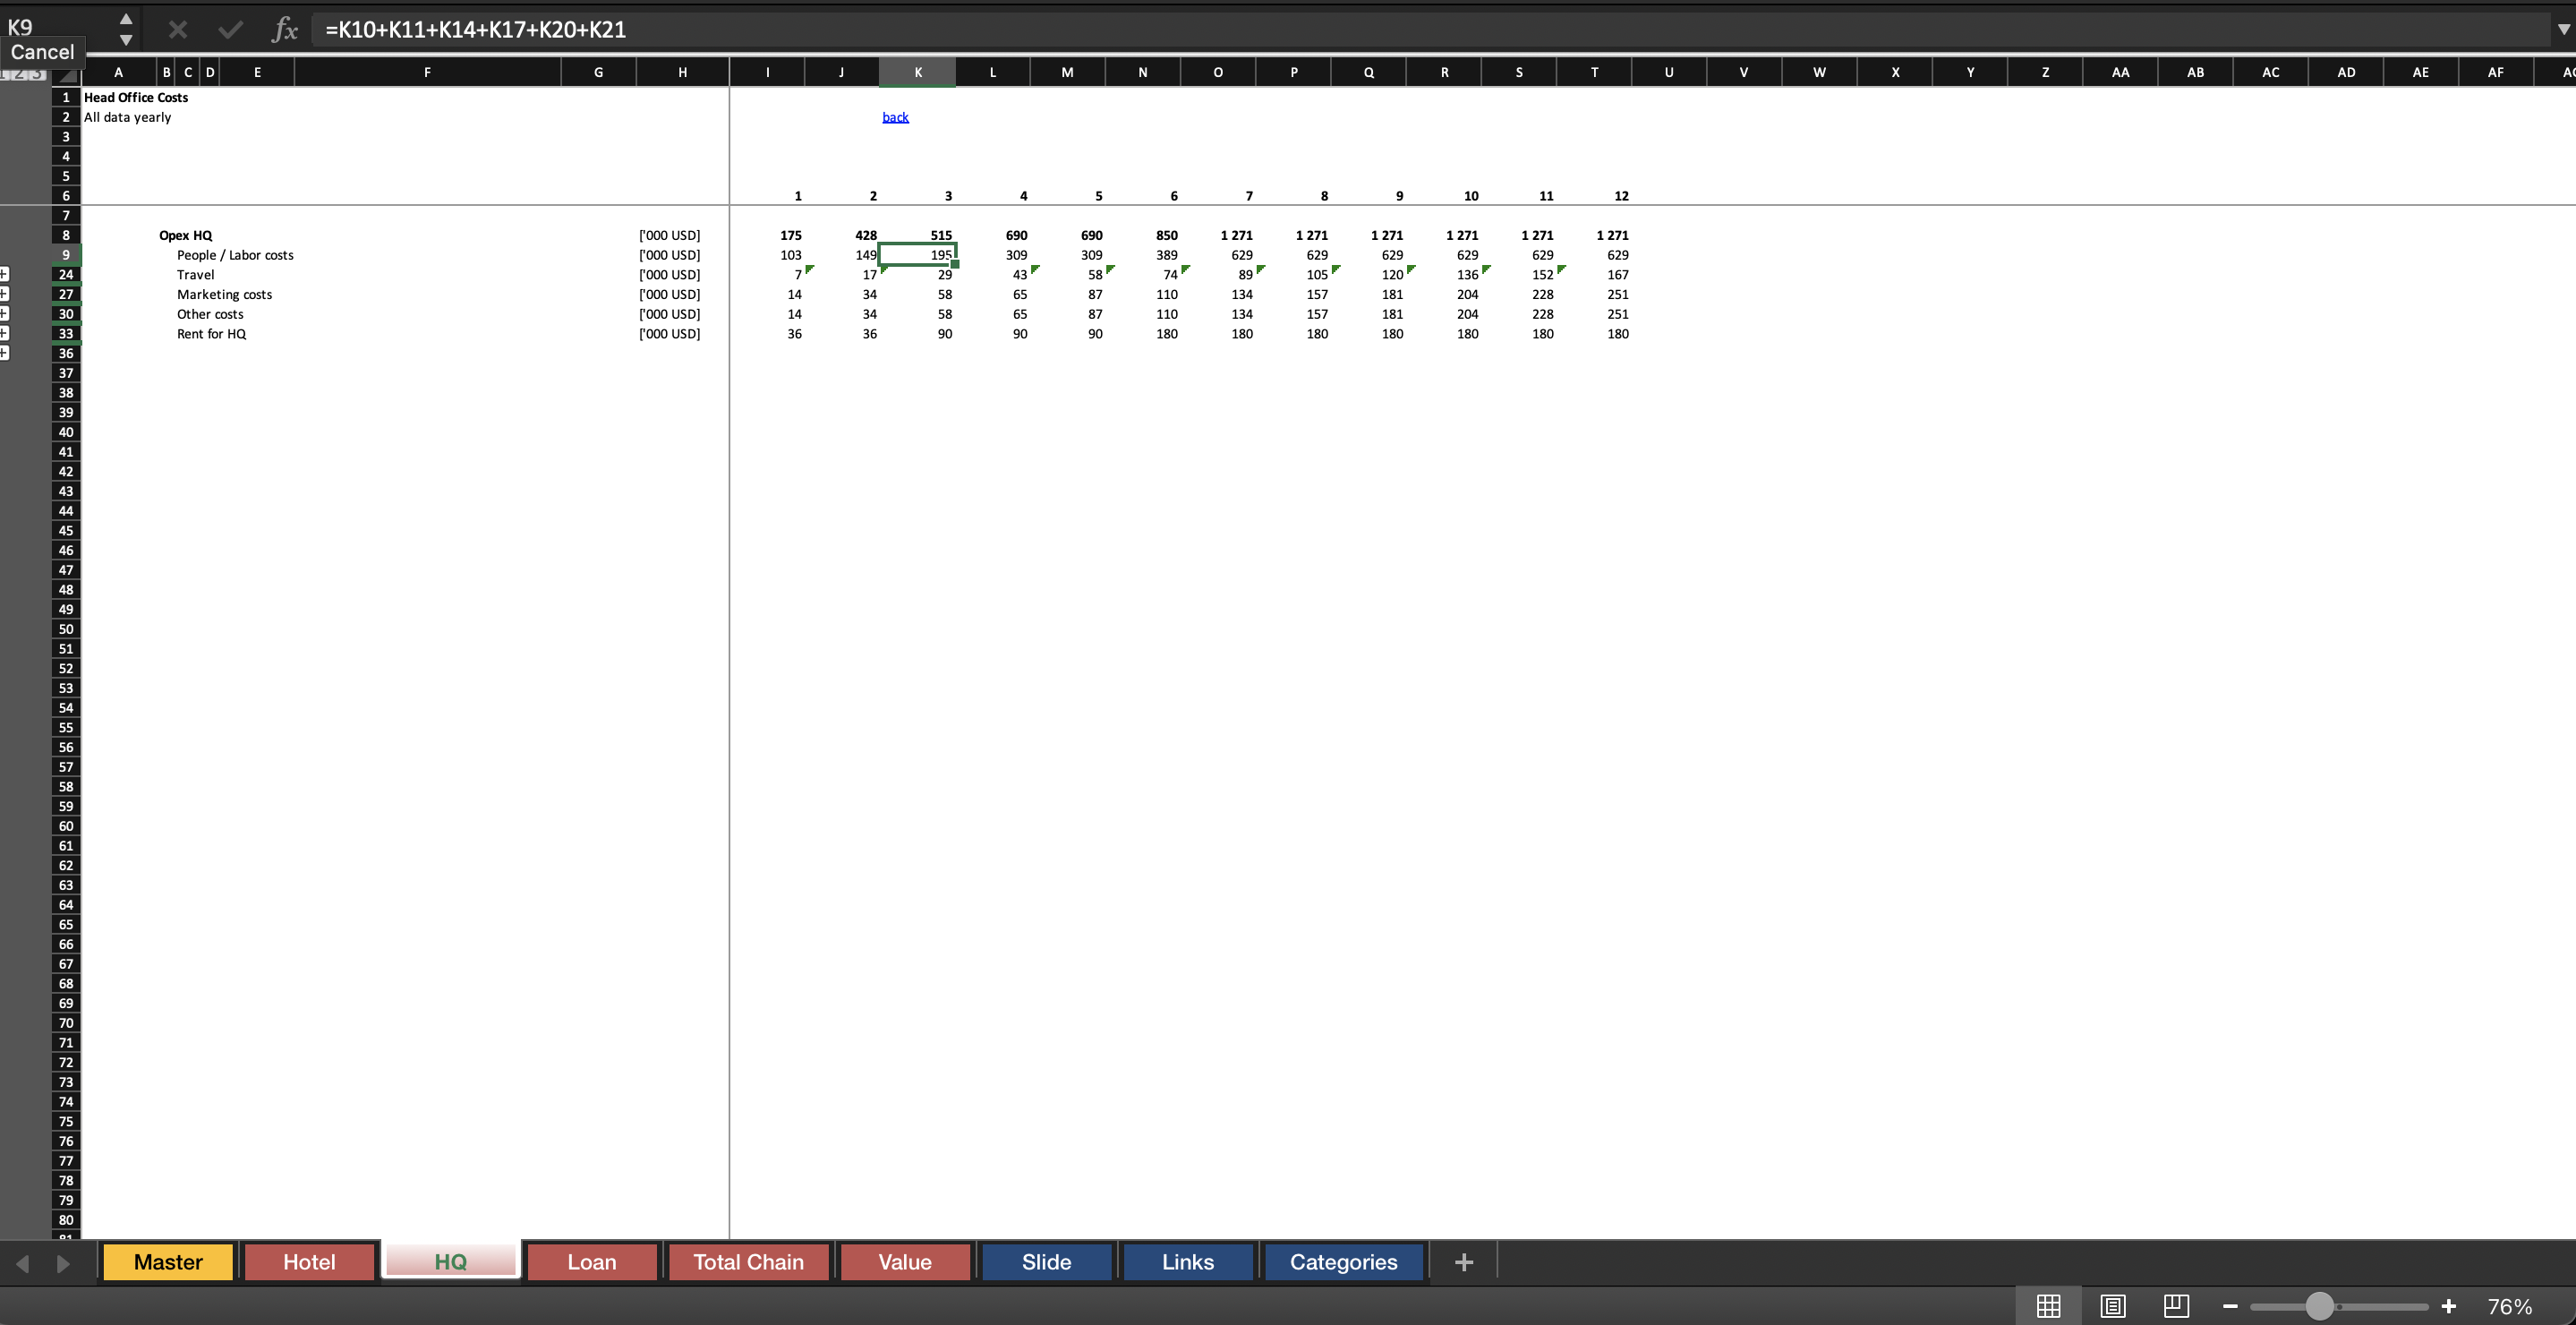Click the zoom out minus icon
This screenshot has width=2576, height=1325.
[x=2230, y=1306]
